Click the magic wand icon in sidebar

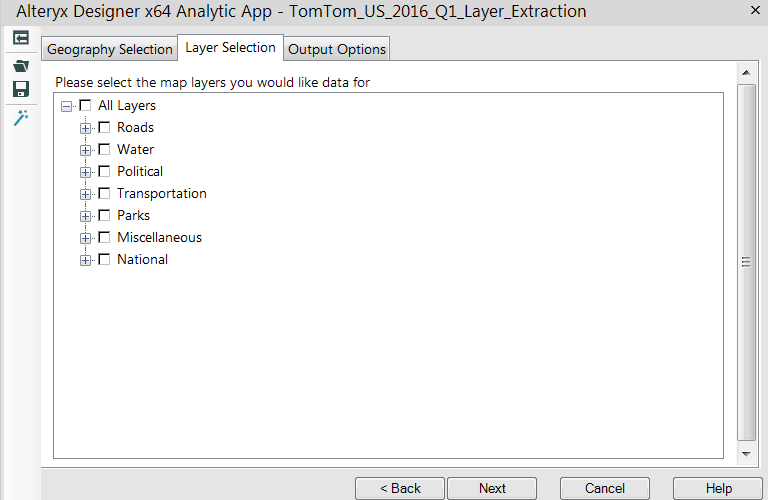pos(21,118)
